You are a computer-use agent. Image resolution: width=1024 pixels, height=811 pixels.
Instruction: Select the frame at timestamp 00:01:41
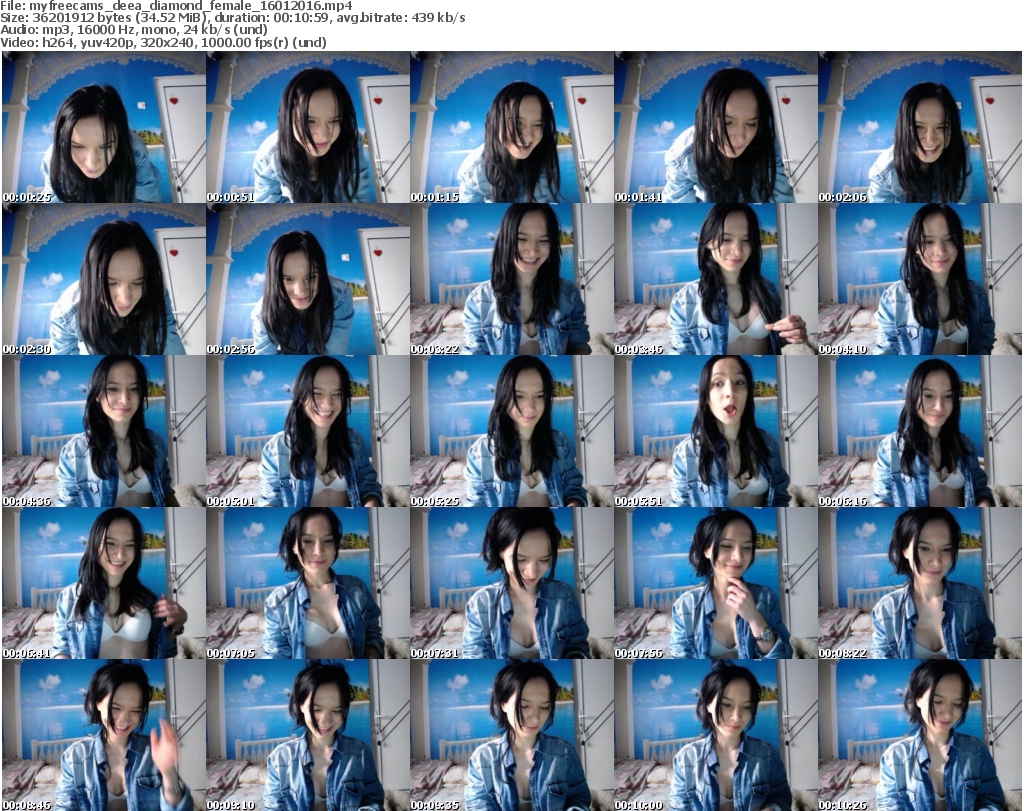(716, 127)
